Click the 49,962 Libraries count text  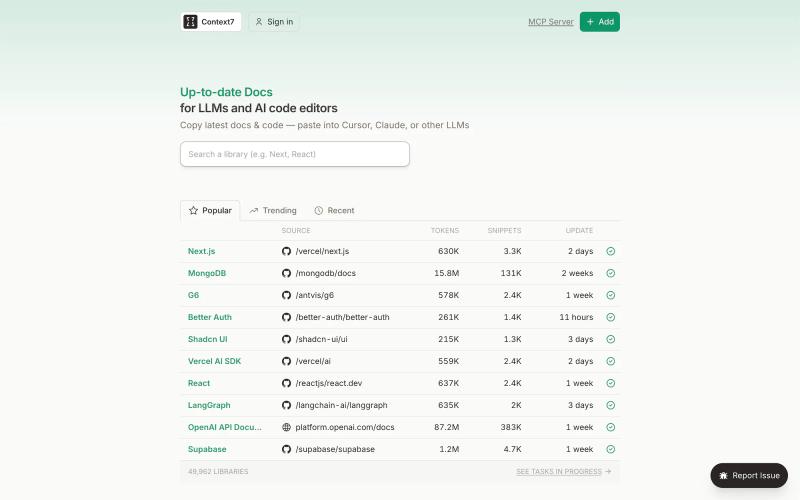pyautogui.click(x=218, y=471)
